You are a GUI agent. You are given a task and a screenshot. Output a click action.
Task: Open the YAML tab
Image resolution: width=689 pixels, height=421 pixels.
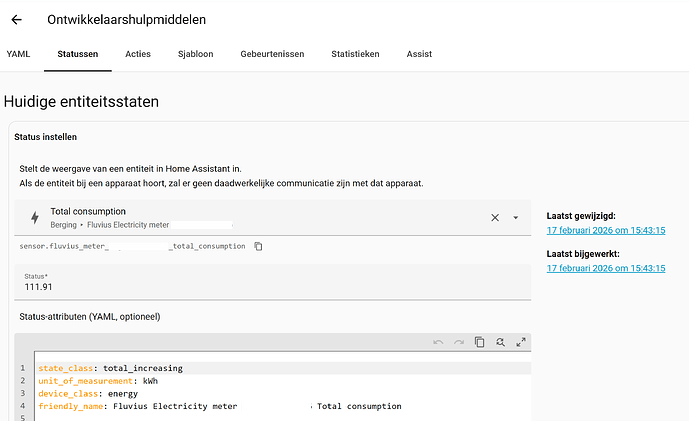[18, 54]
